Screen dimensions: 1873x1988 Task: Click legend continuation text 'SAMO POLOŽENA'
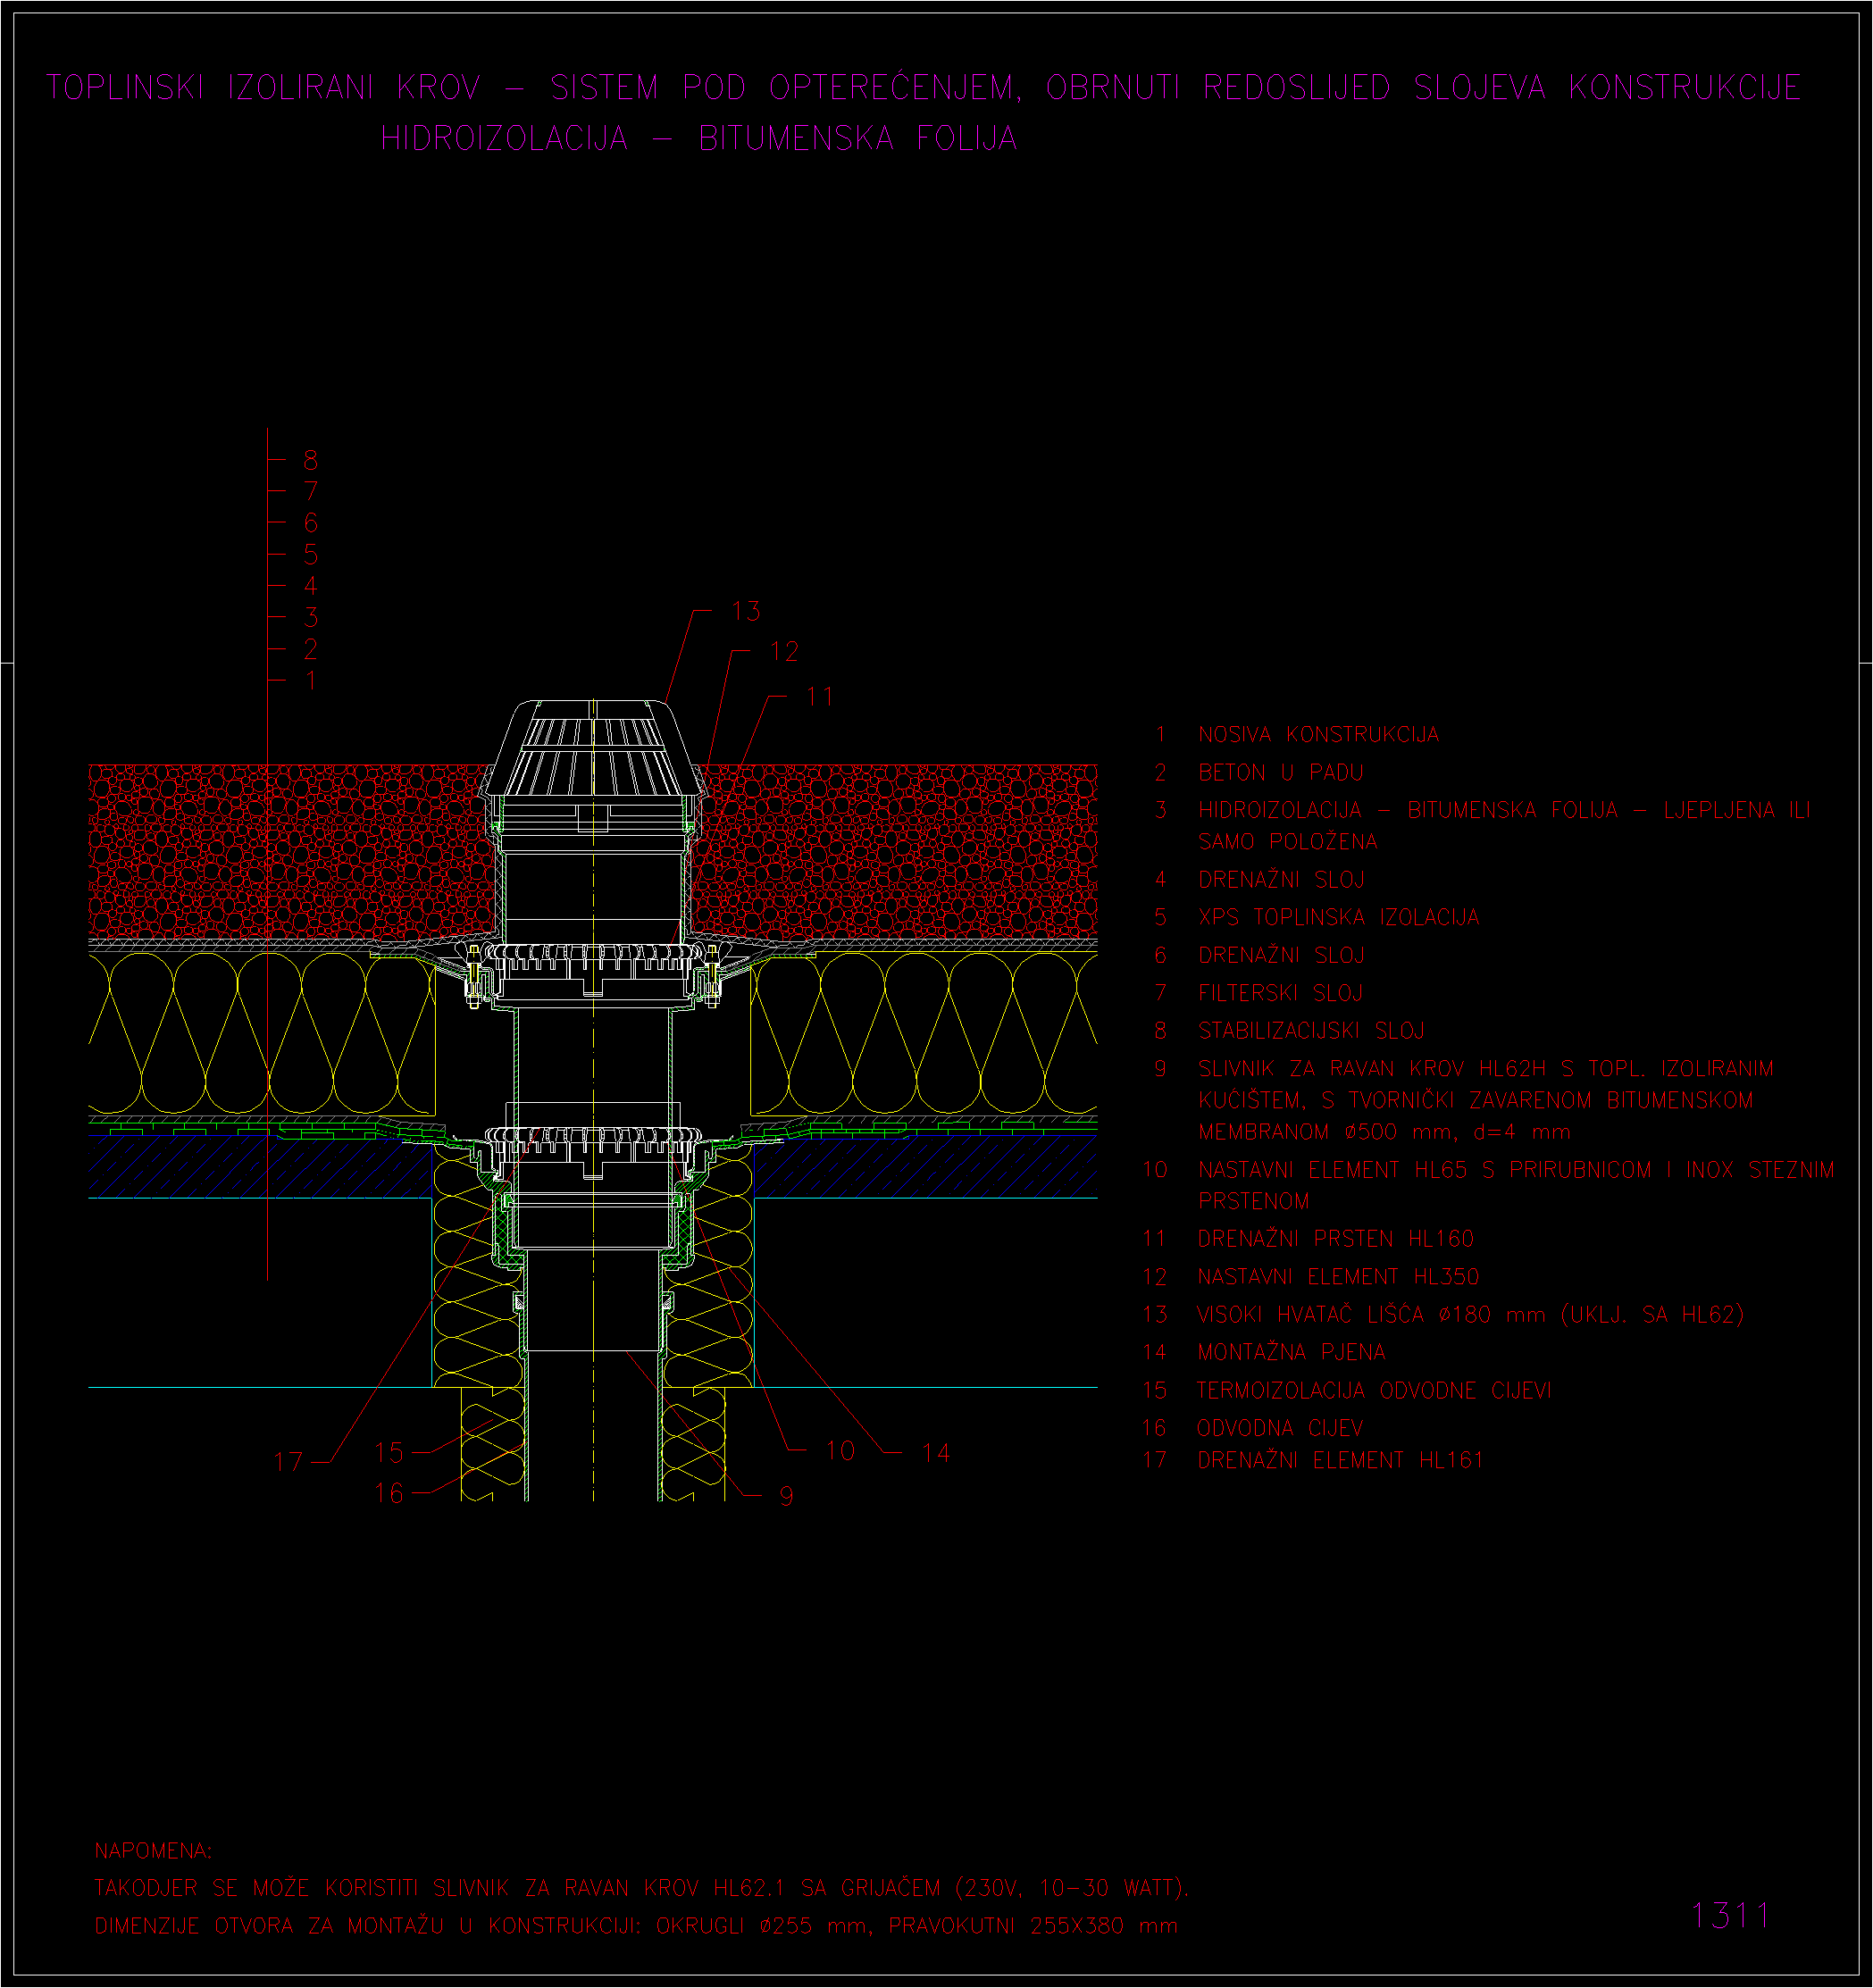coord(1288,842)
